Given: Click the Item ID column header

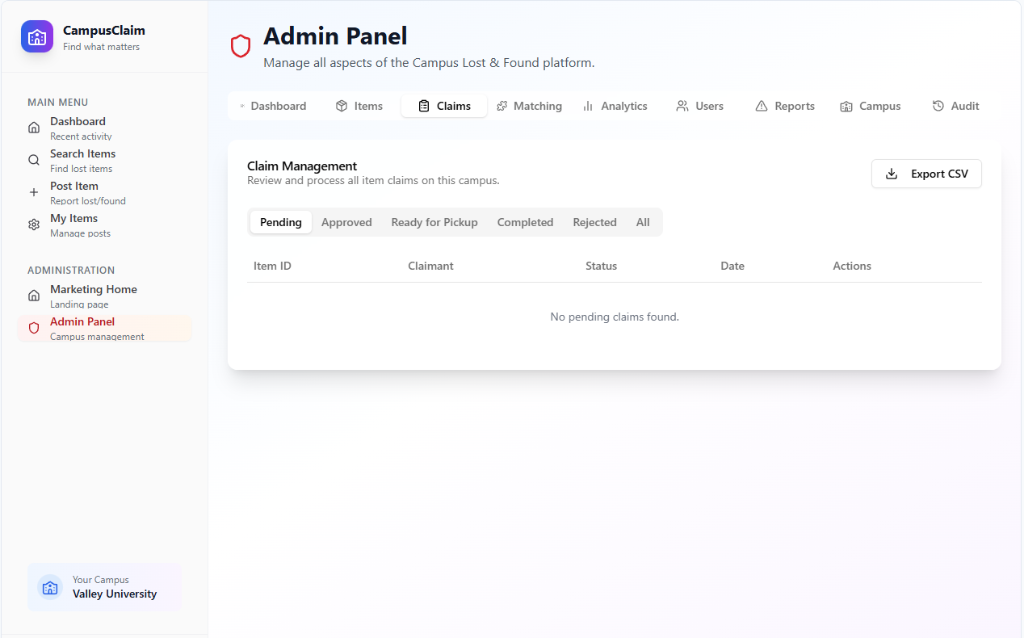Looking at the screenshot, I should pyautogui.click(x=272, y=266).
